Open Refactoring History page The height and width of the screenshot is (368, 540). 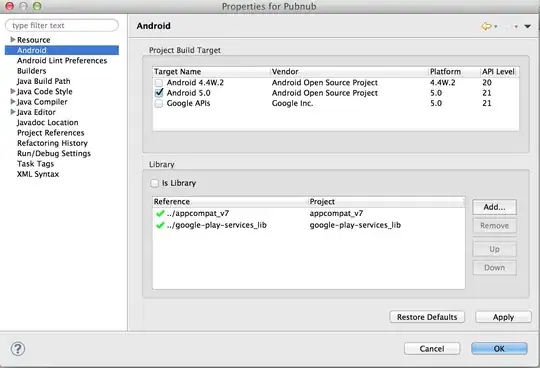coord(52,143)
